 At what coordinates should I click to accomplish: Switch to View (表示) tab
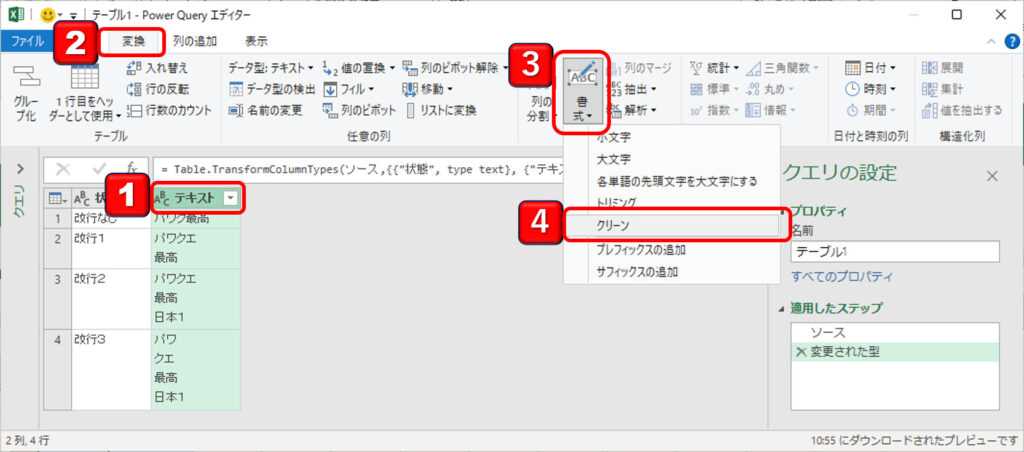click(x=256, y=41)
